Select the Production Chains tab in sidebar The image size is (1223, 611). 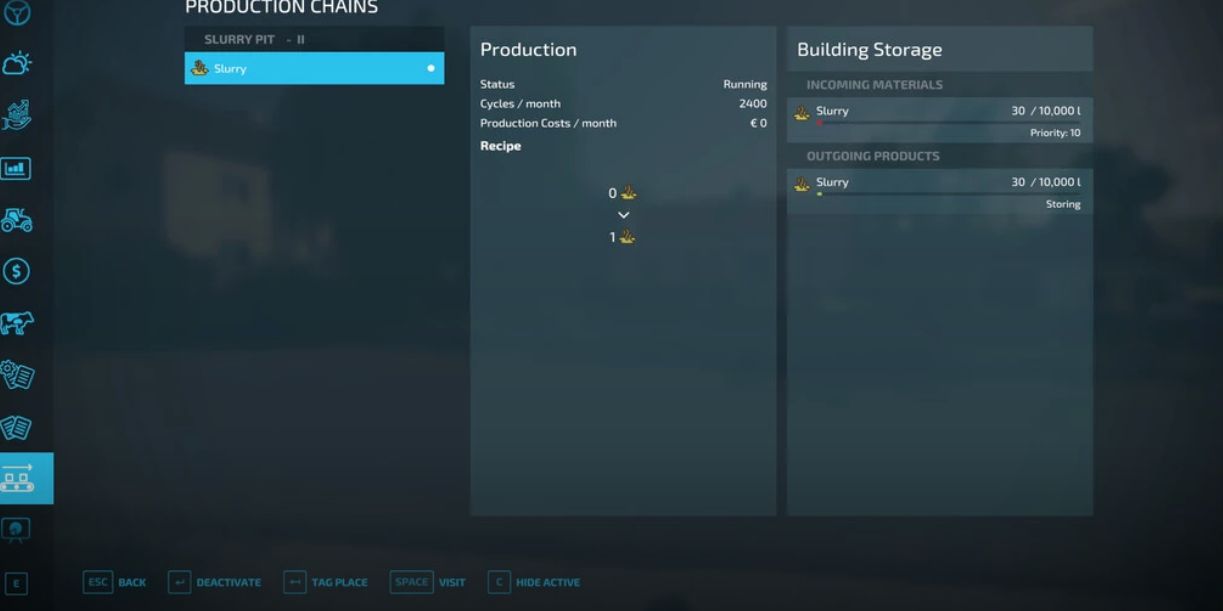(18, 478)
